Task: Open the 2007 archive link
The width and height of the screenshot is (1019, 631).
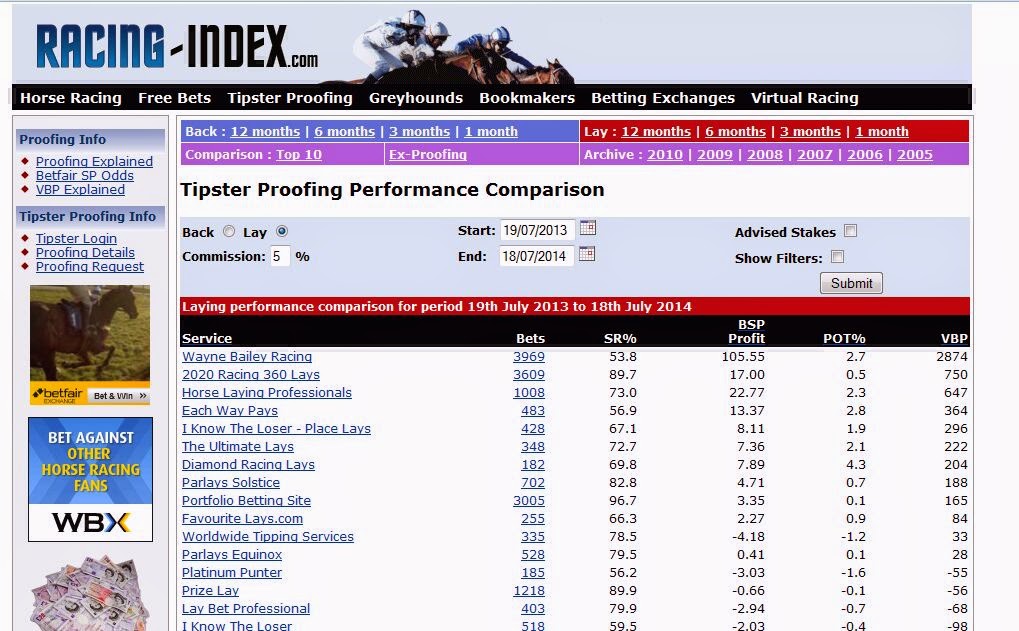Action: [815, 155]
